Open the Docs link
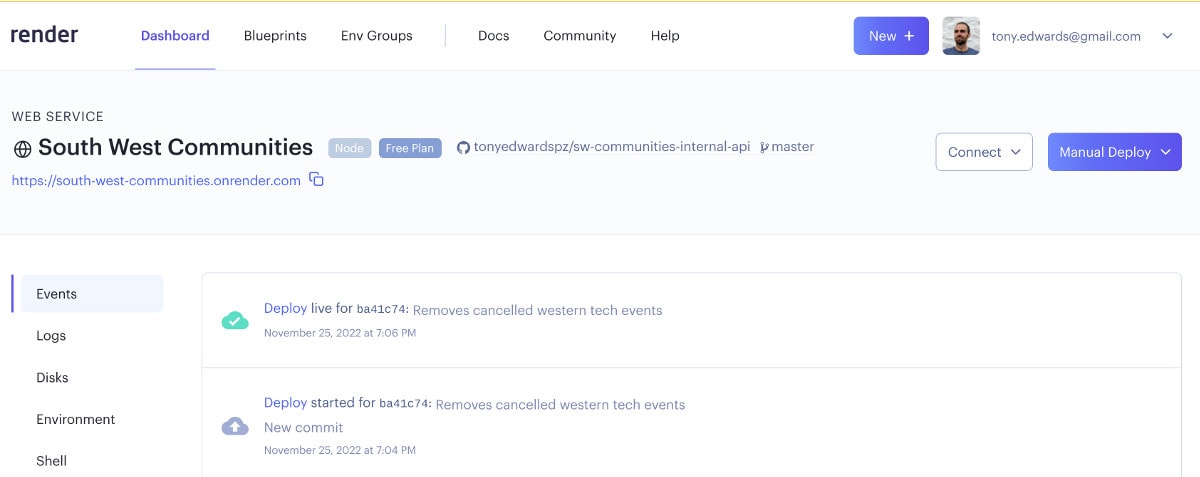The width and height of the screenshot is (1200, 477). (x=493, y=36)
